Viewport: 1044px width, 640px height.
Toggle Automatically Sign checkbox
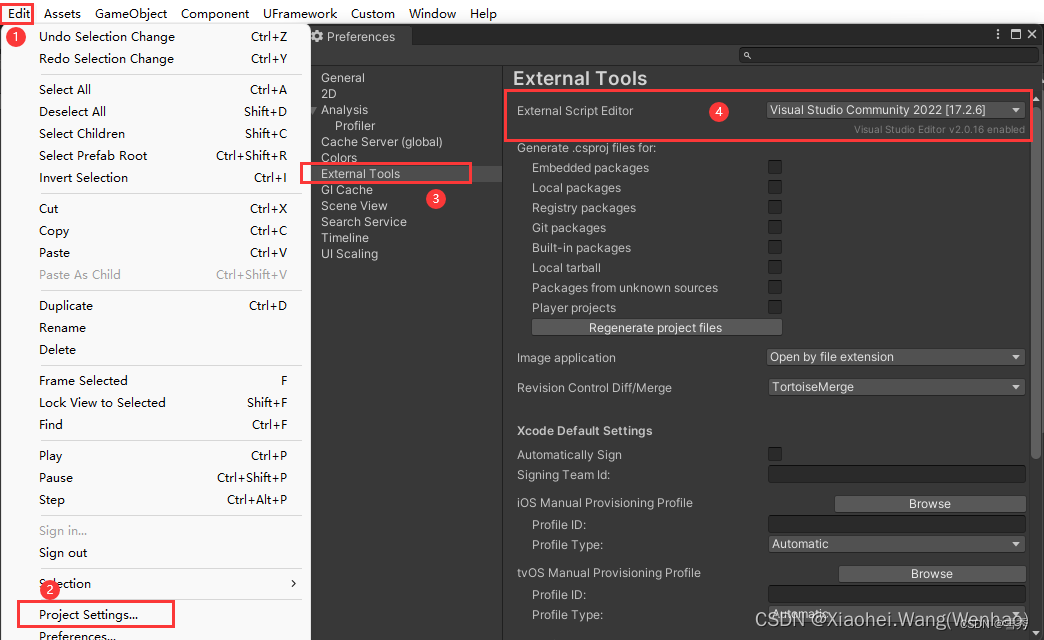click(775, 454)
